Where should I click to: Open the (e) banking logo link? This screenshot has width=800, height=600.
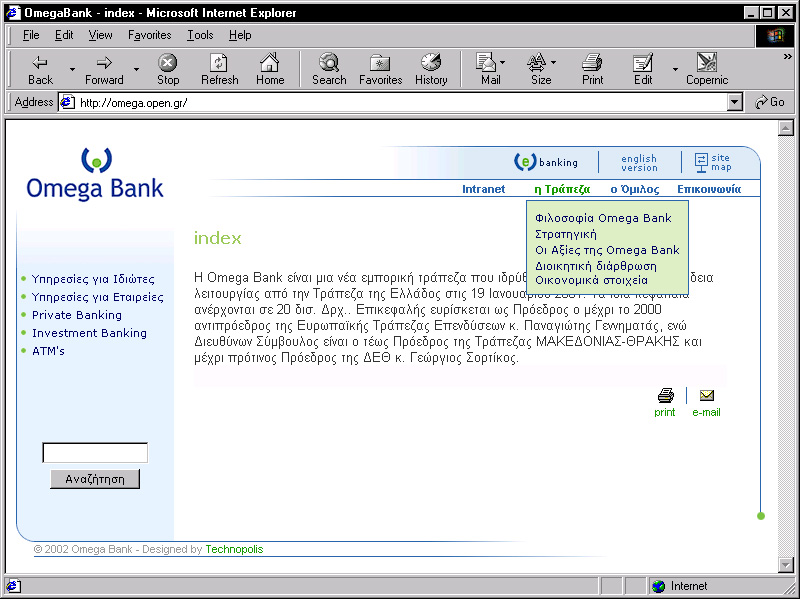coord(545,162)
